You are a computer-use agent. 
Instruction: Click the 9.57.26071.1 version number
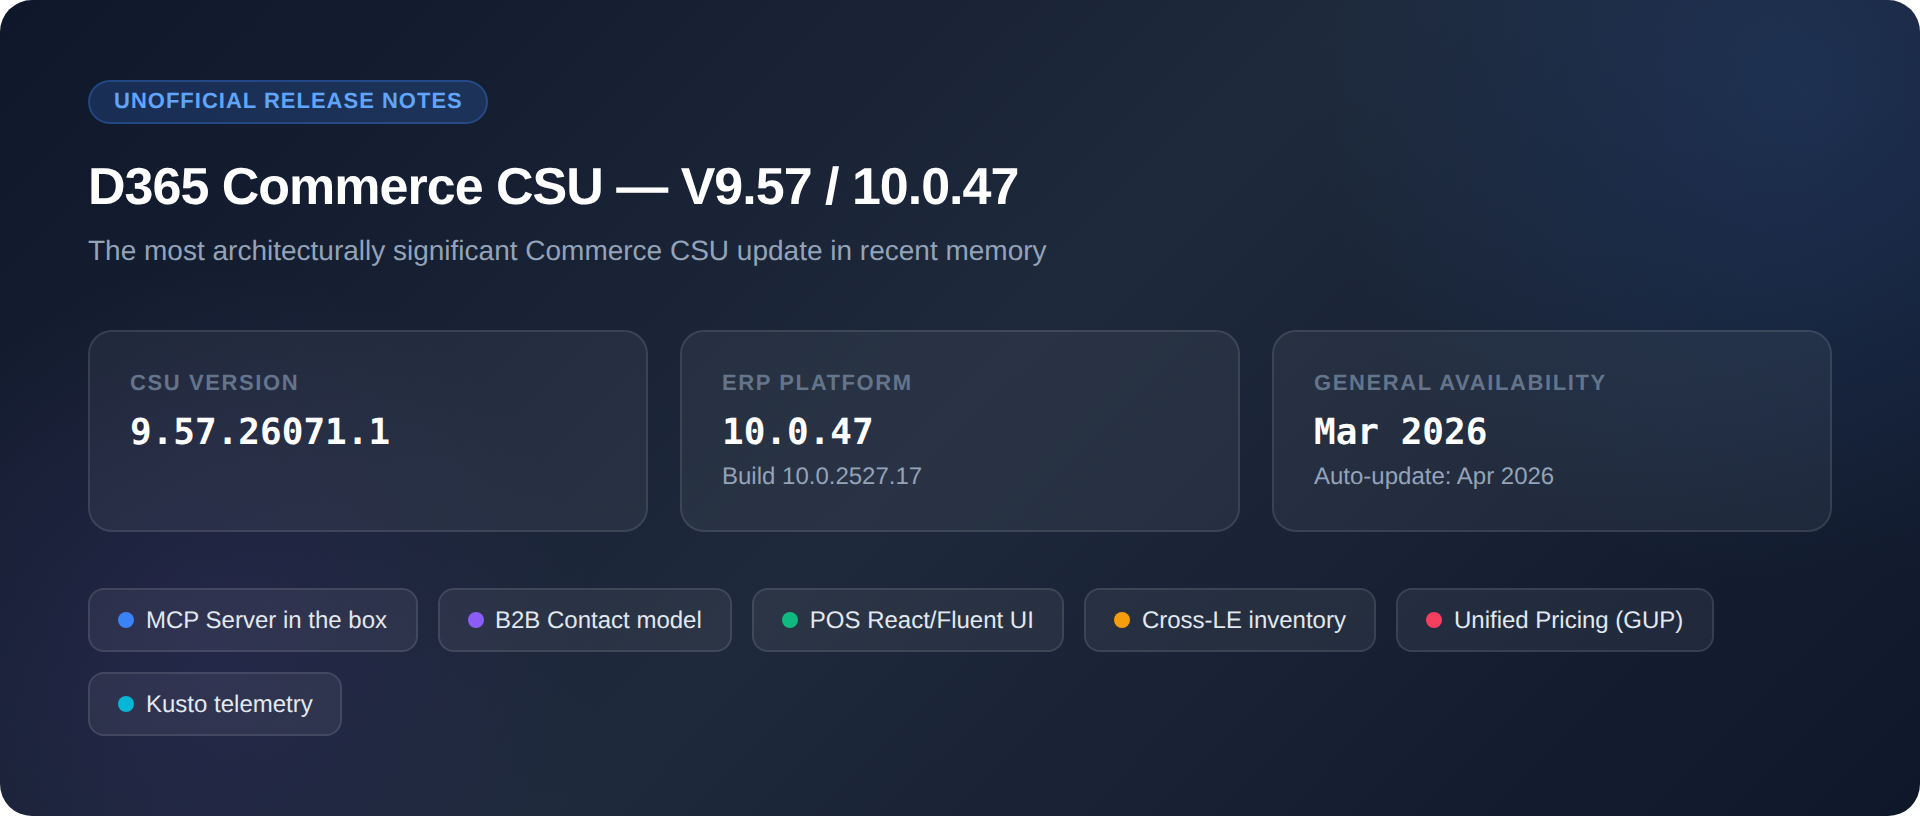[x=260, y=432]
